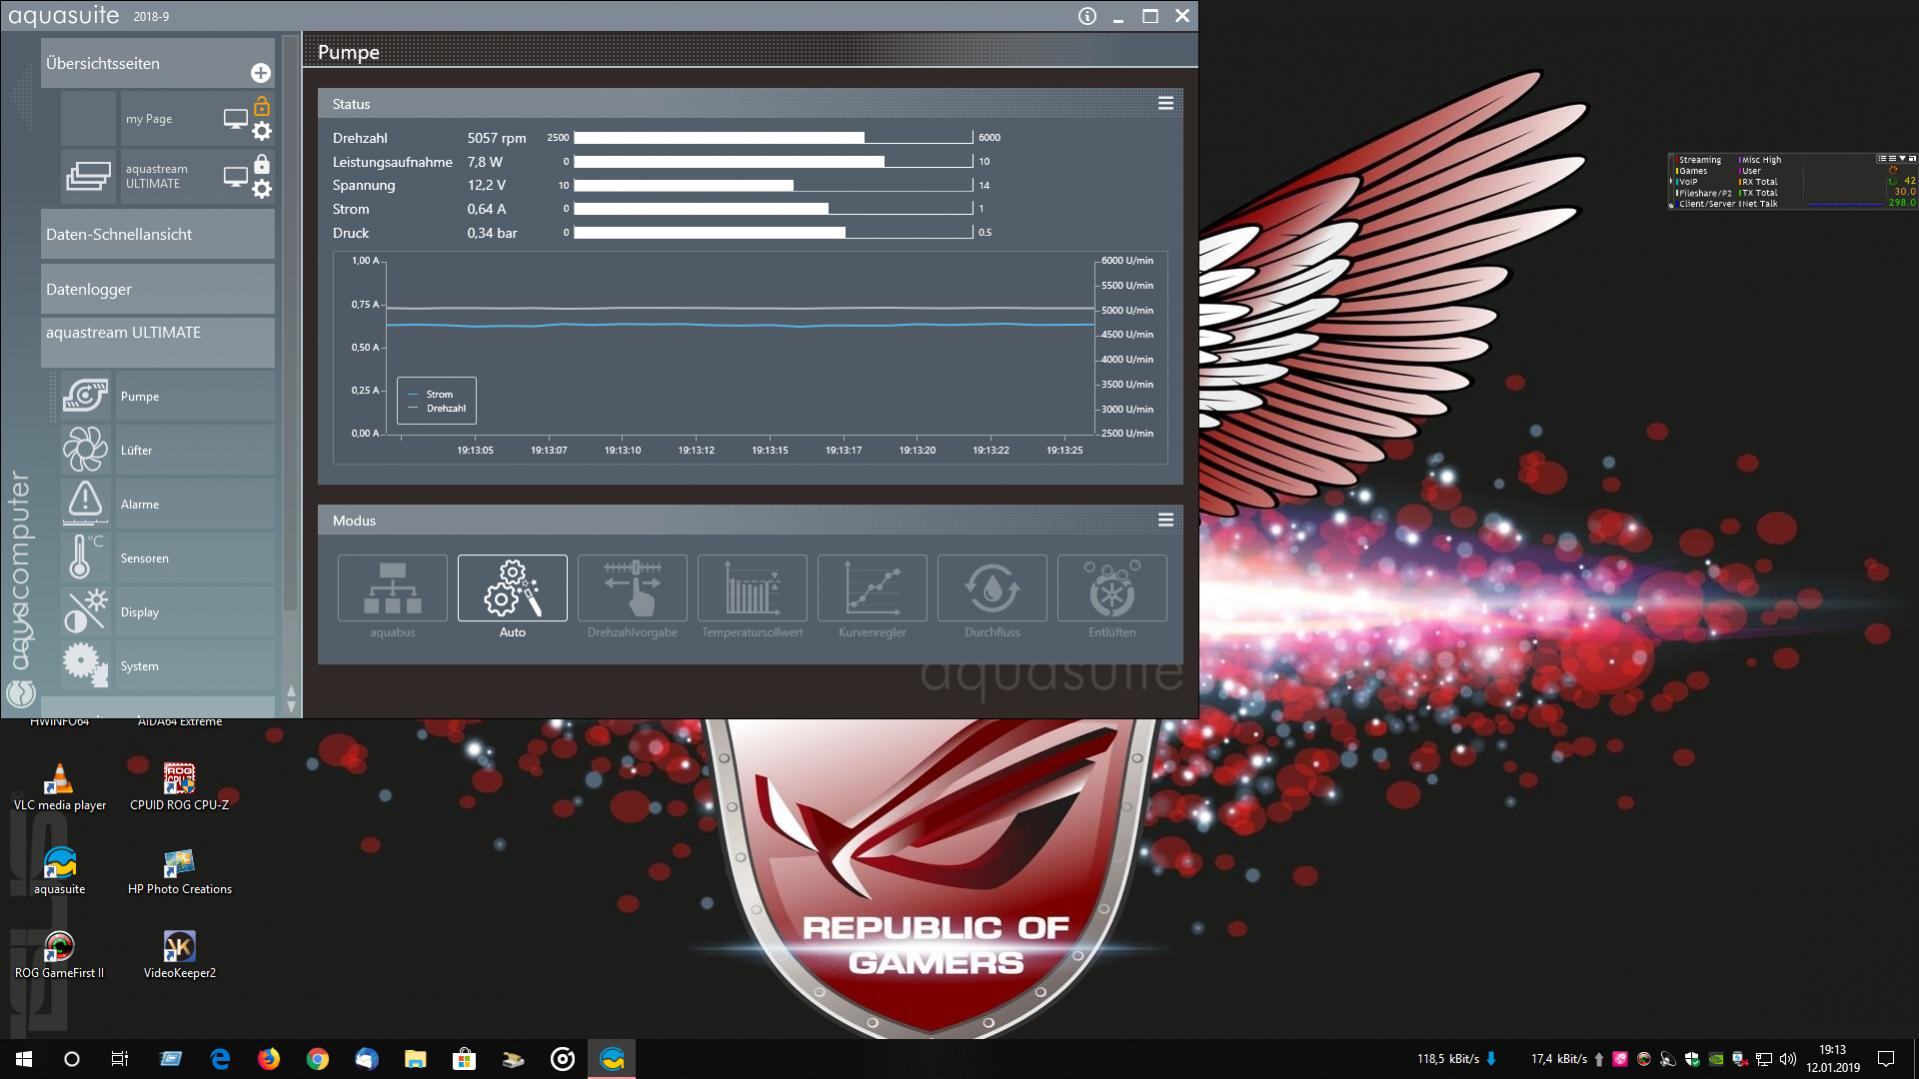1919x1079 pixels.
Task: Open the network widget triangle dropdown
Action: [1902, 158]
